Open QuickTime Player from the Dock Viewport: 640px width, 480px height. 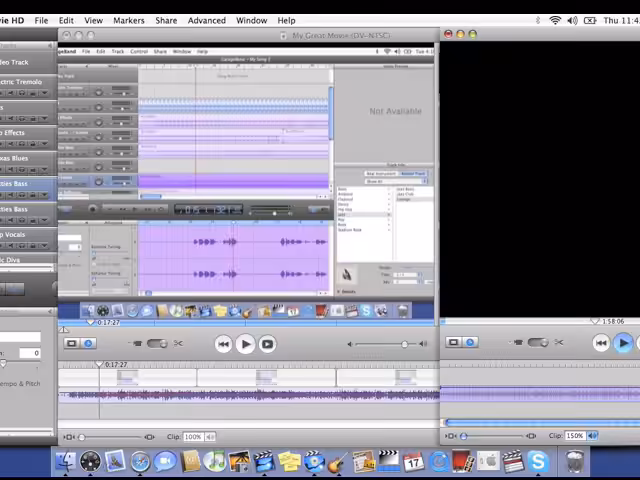(439, 462)
